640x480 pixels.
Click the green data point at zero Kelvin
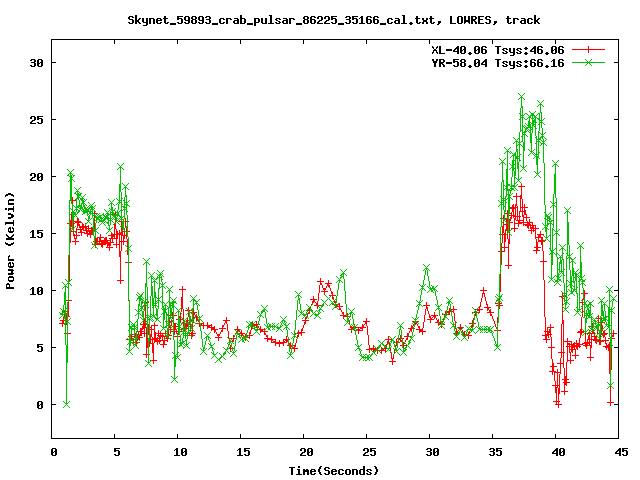tap(67, 404)
